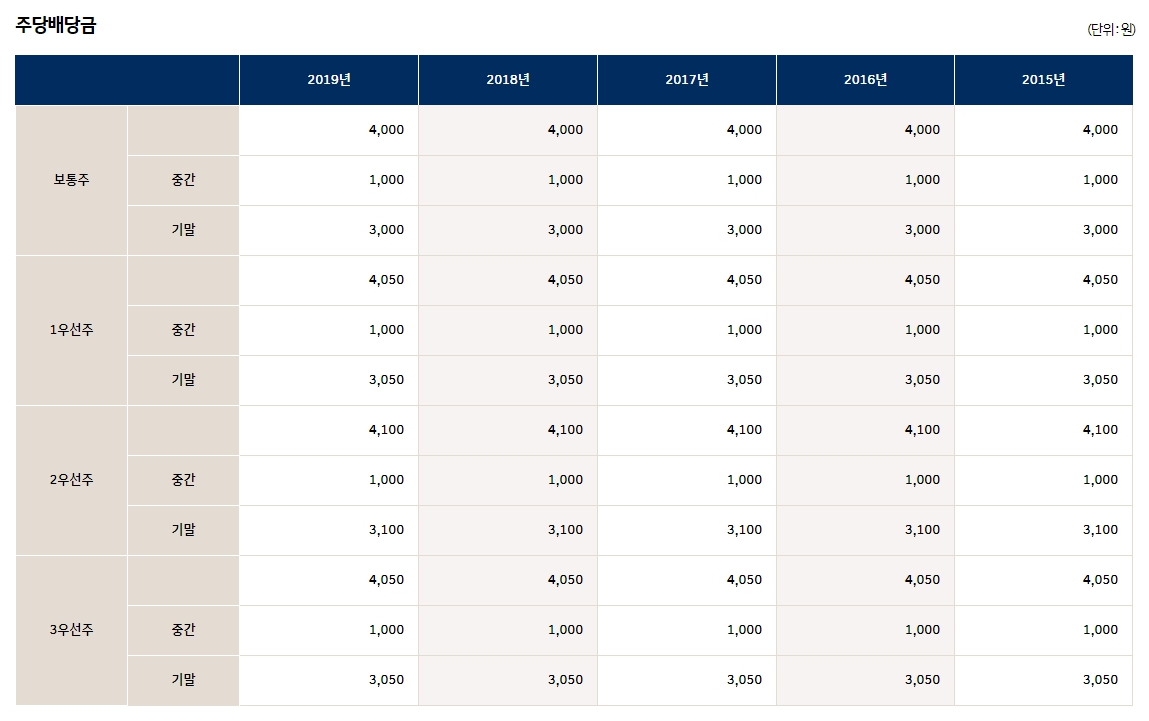The image size is (1149, 721).
Task: Select the 2019년 column header
Action: click(329, 80)
